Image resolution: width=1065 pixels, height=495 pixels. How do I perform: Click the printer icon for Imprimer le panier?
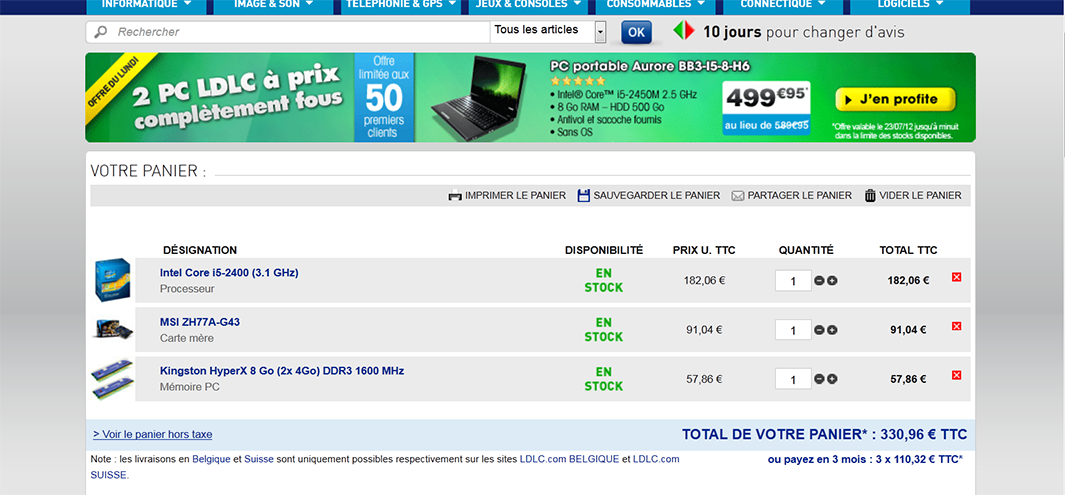(x=455, y=196)
